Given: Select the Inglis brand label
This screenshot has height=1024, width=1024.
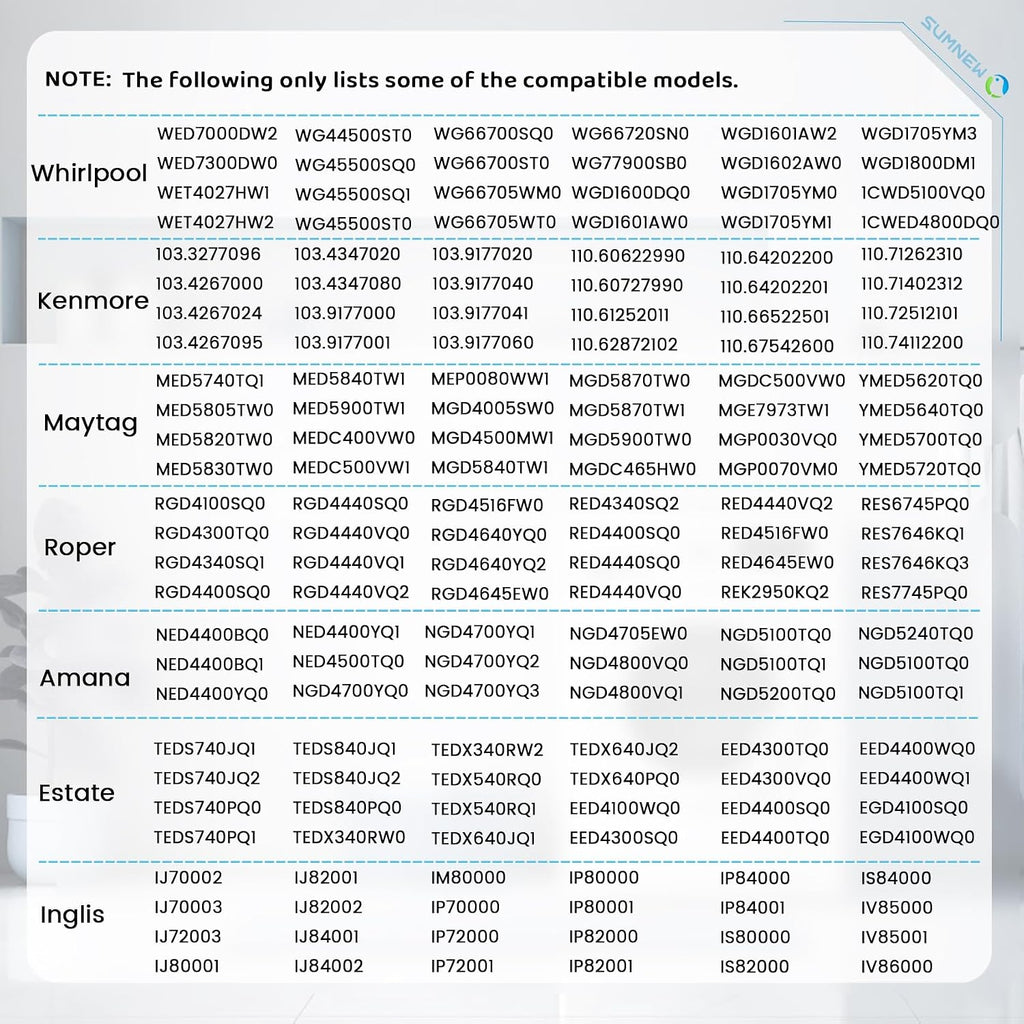Looking at the screenshot, I should [x=72, y=915].
